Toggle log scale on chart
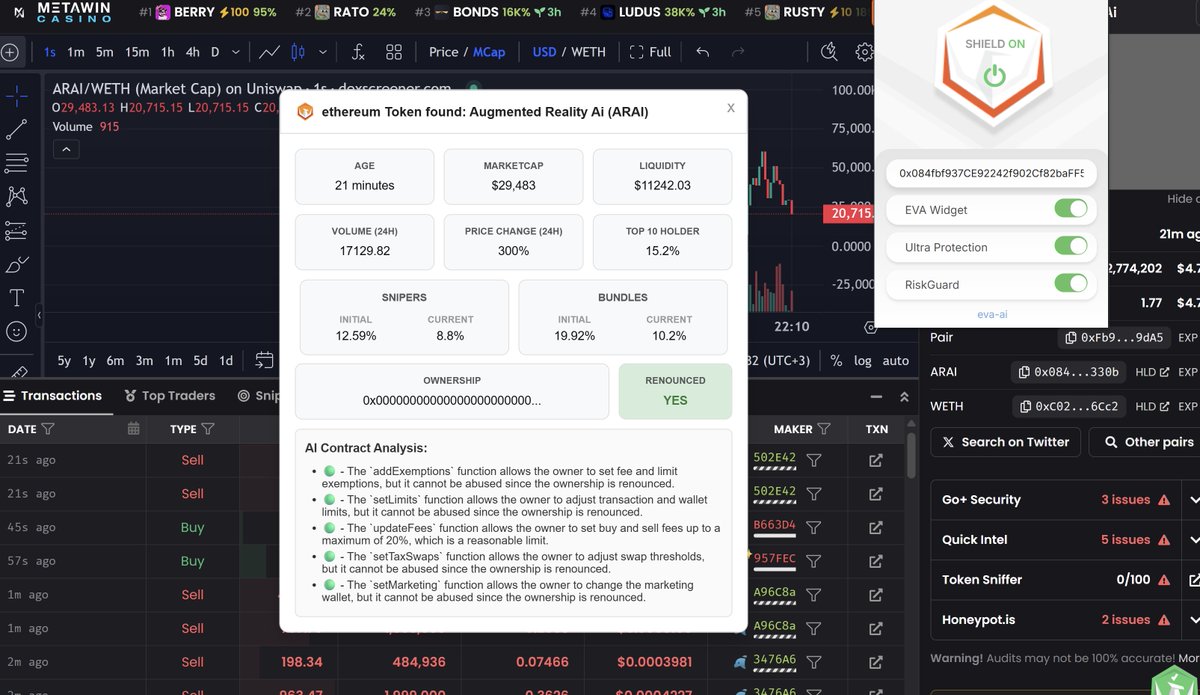 point(863,360)
